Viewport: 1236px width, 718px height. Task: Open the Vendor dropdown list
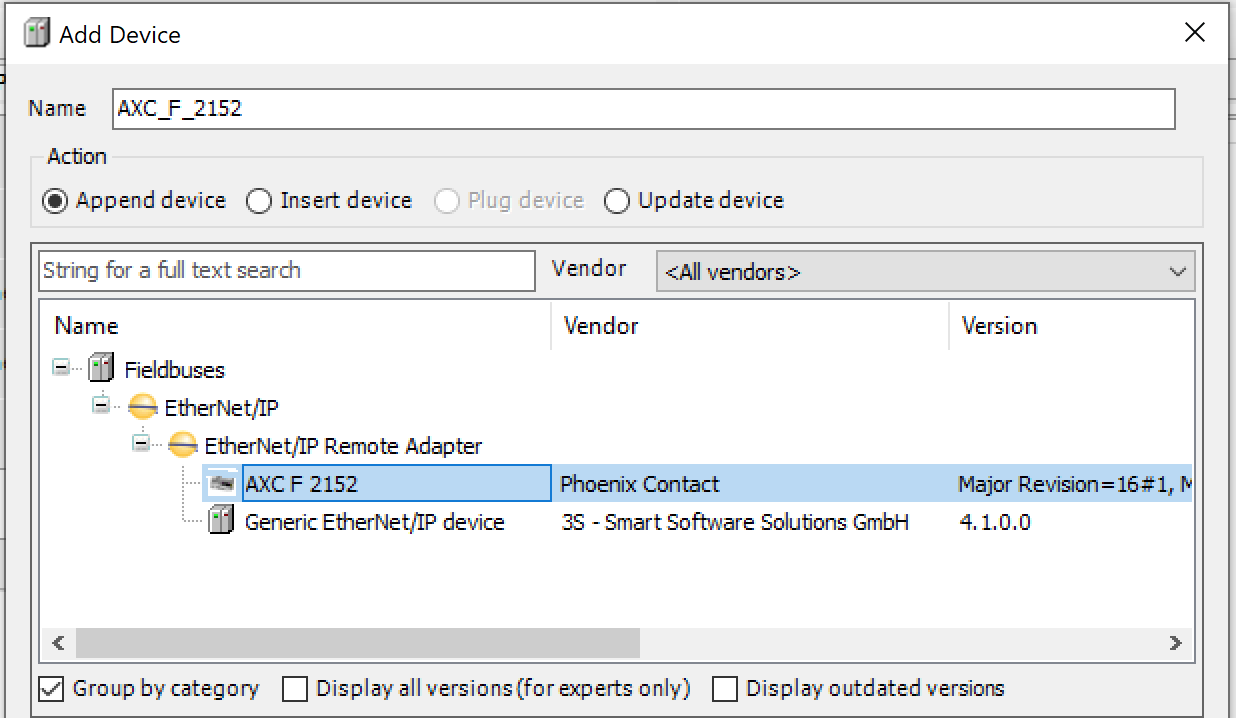pos(925,271)
